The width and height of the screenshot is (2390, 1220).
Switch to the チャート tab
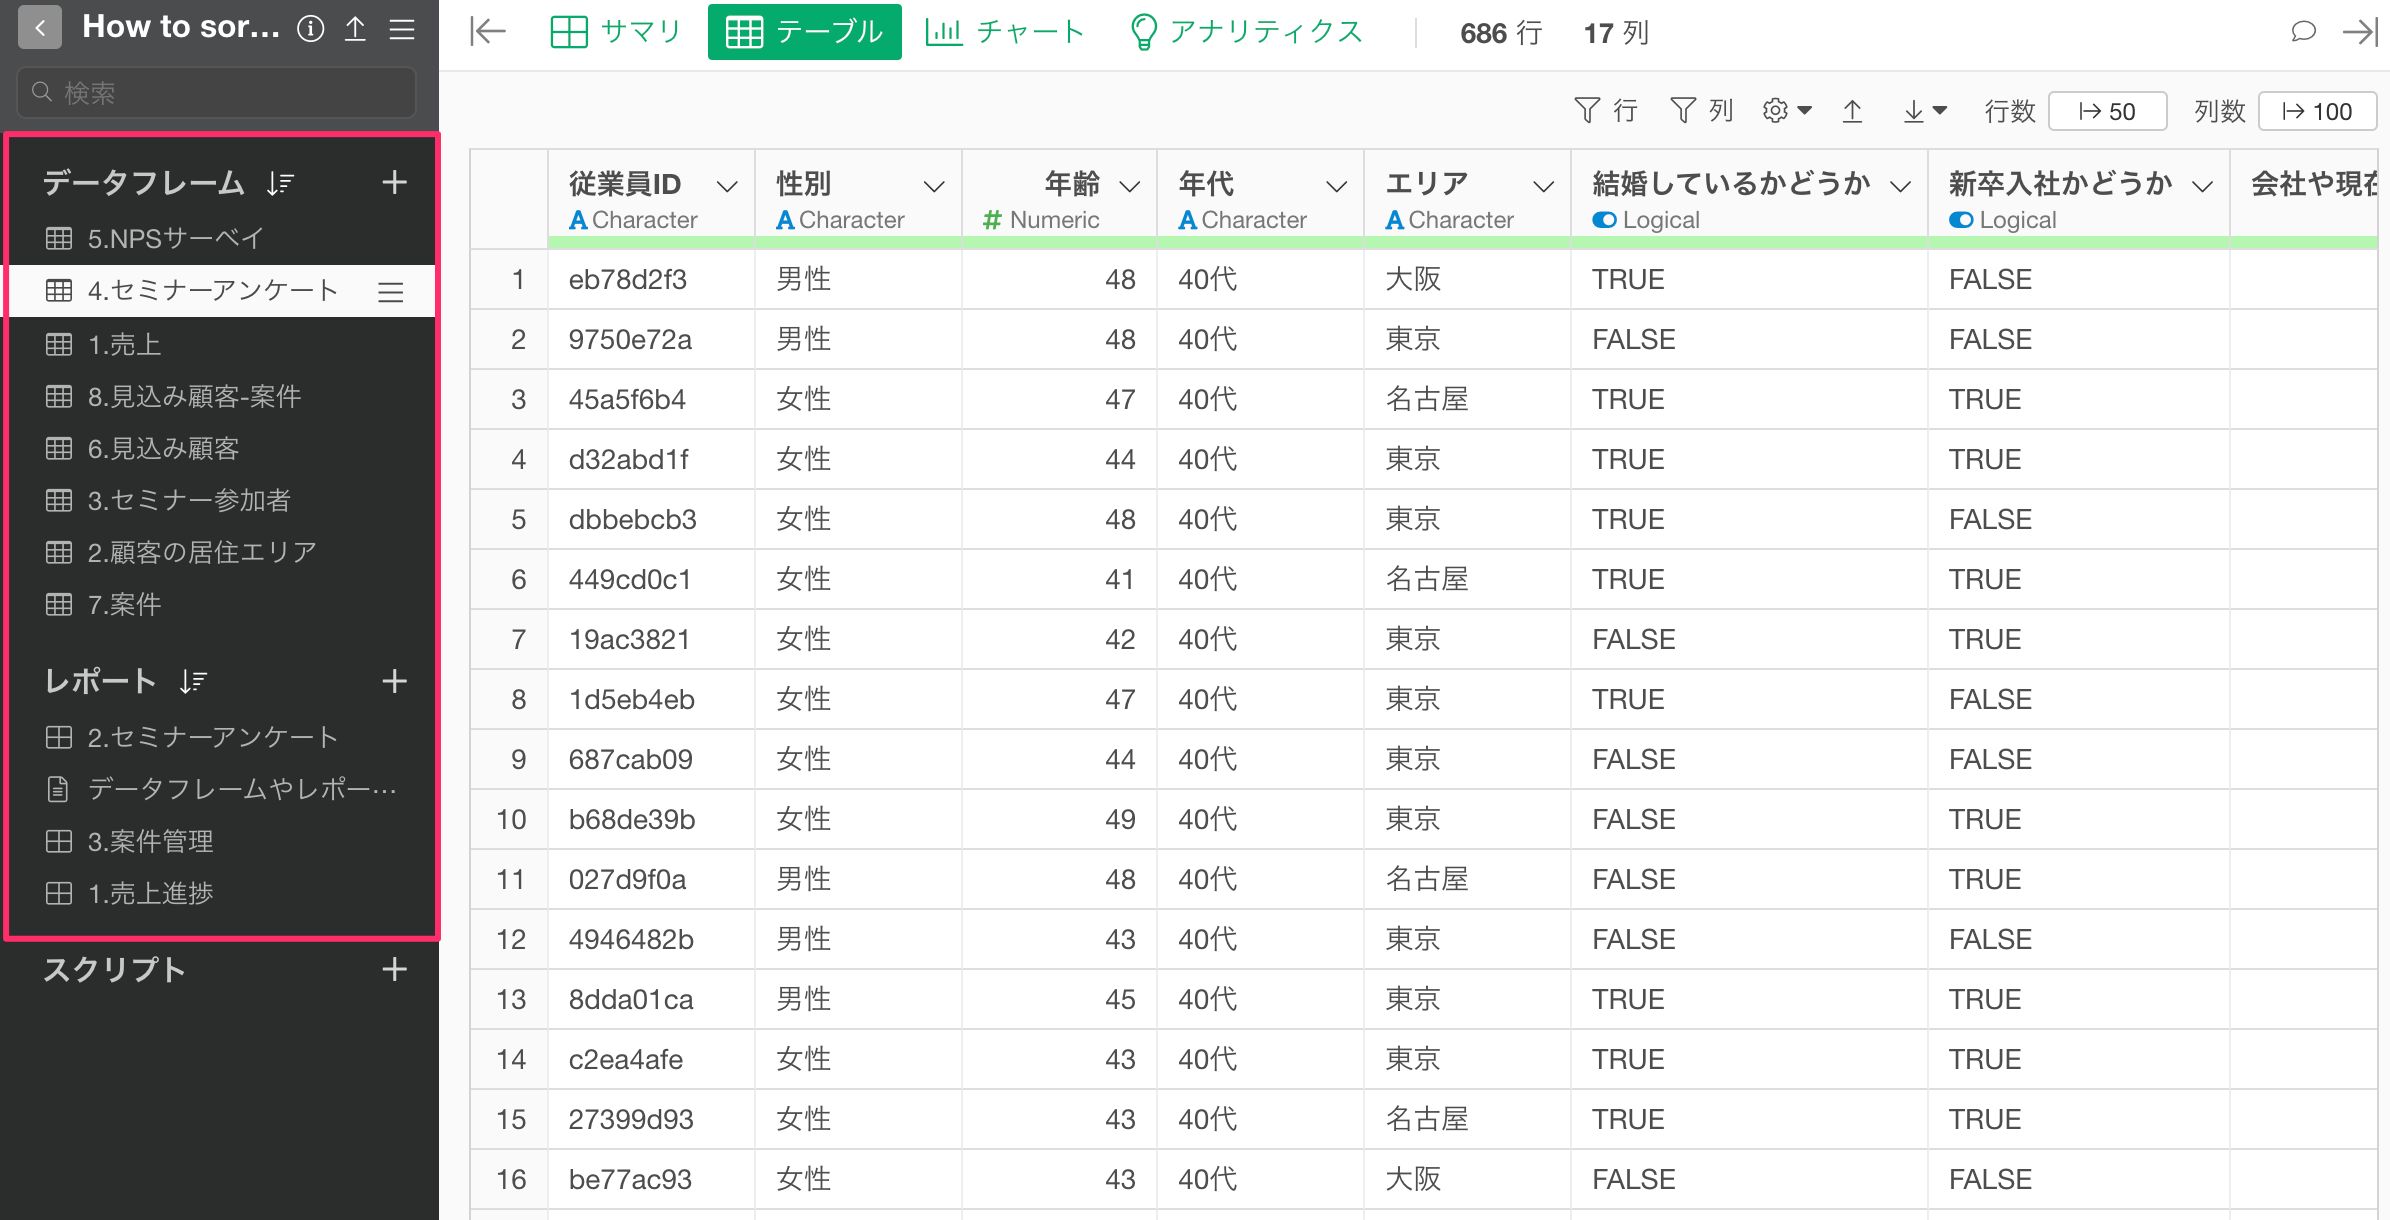[x=1005, y=32]
